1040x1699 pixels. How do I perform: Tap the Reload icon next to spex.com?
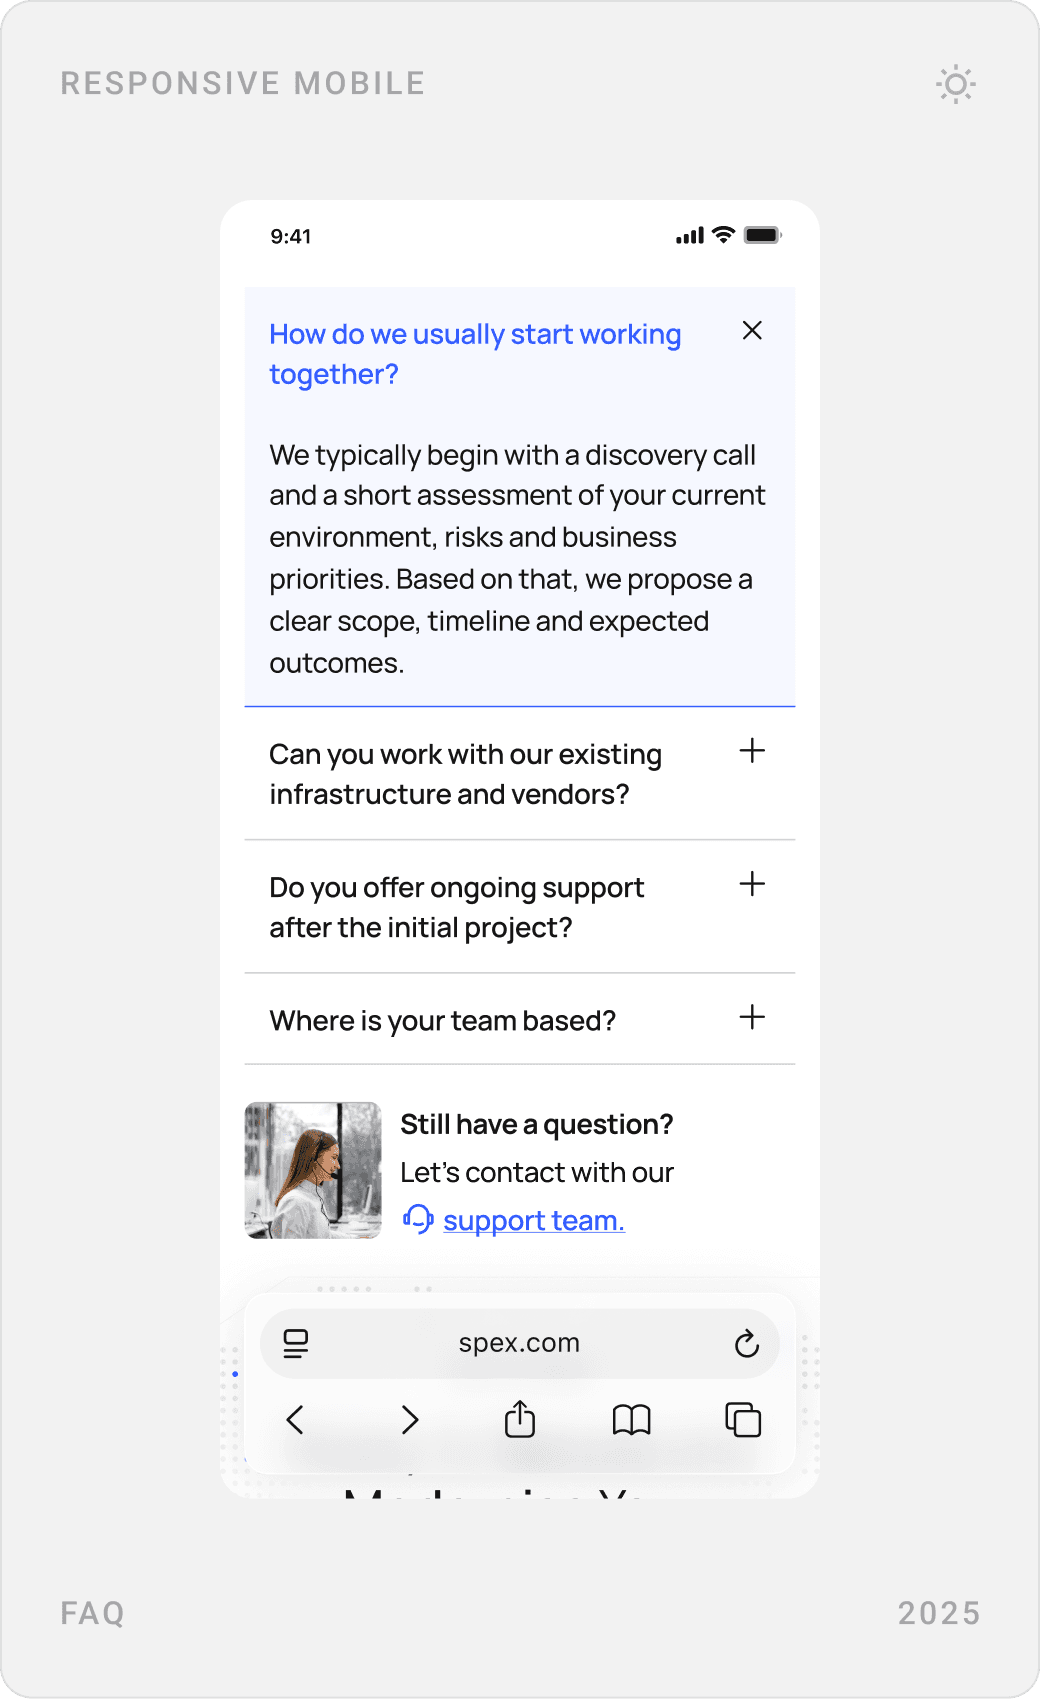tap(748, 1343)
